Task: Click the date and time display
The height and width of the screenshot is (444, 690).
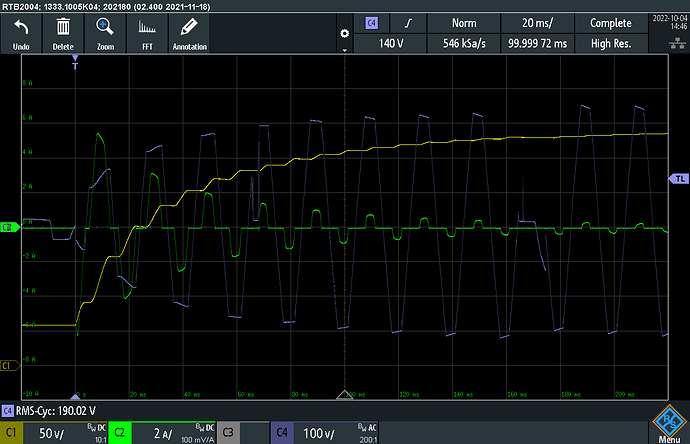Action: pyautogui.click(x=669, y=22)
